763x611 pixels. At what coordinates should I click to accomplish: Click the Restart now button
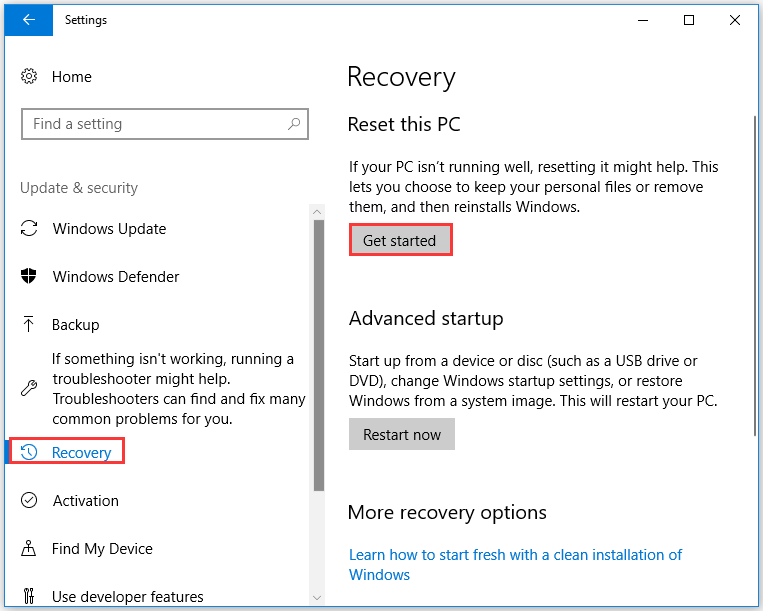click(402, 434)
